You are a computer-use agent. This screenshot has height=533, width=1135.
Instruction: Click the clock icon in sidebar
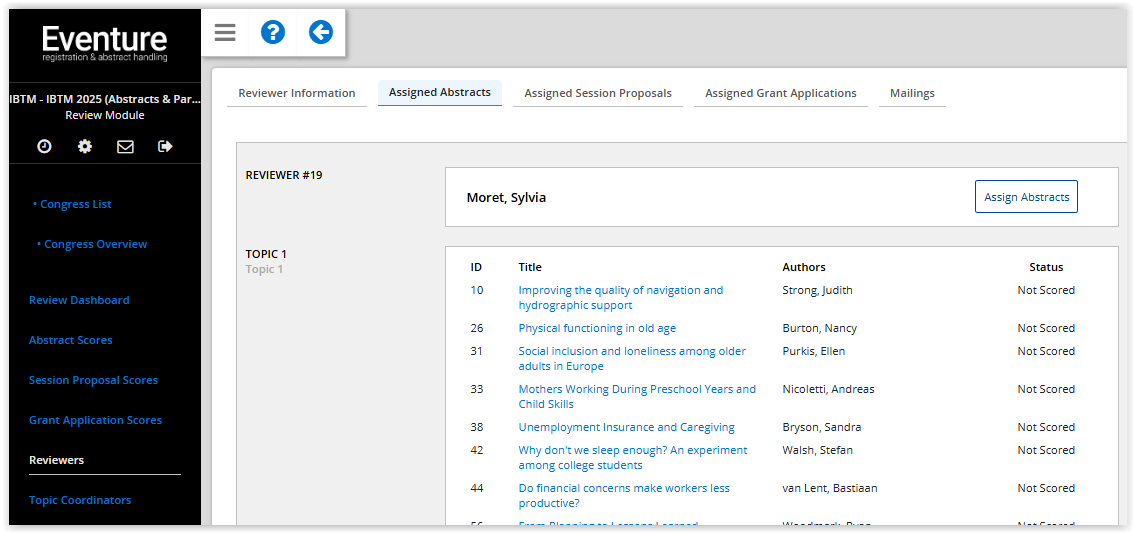[44, 147]
